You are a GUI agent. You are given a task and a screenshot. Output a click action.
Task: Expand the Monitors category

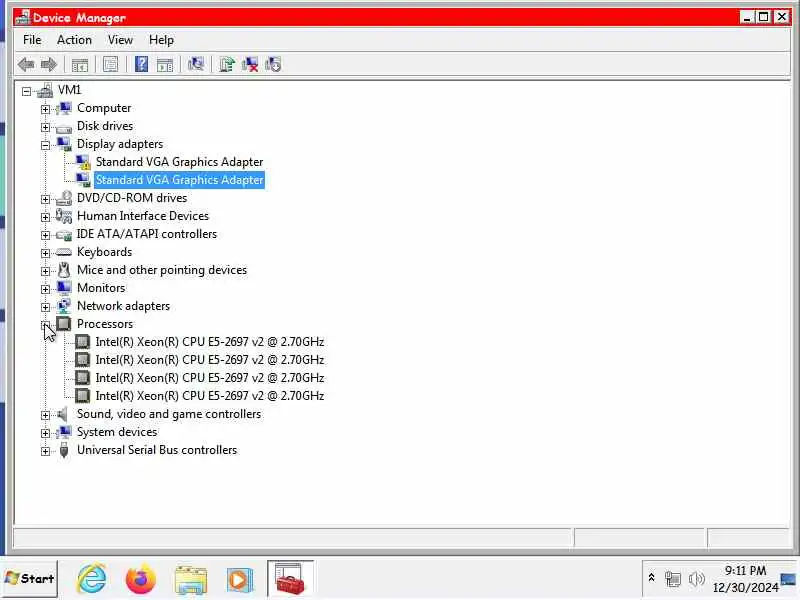click(45, 289)
